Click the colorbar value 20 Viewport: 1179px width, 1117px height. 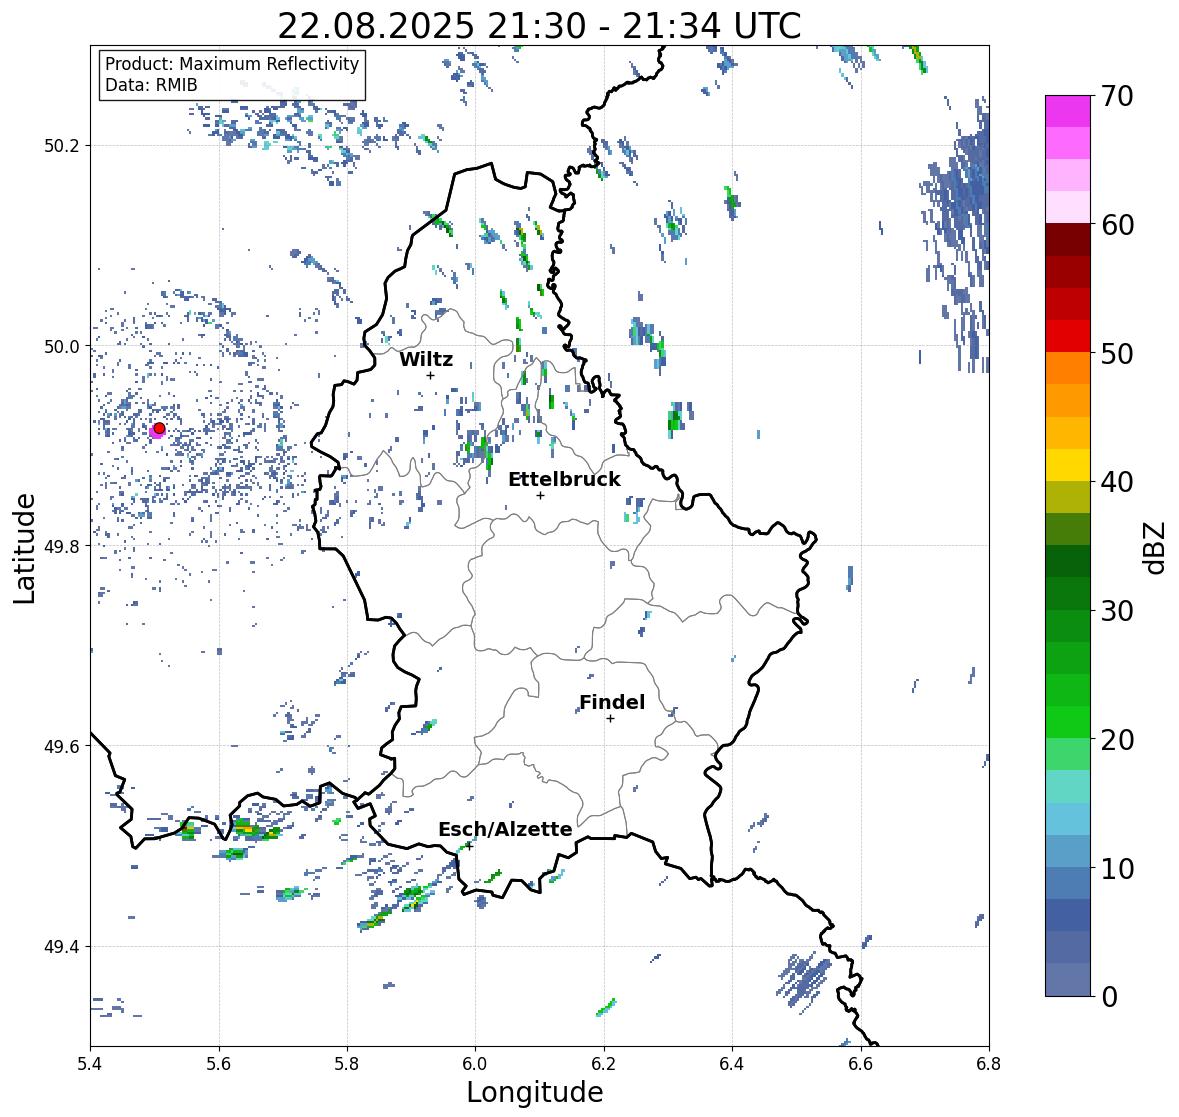click(x=1117, y=740)
